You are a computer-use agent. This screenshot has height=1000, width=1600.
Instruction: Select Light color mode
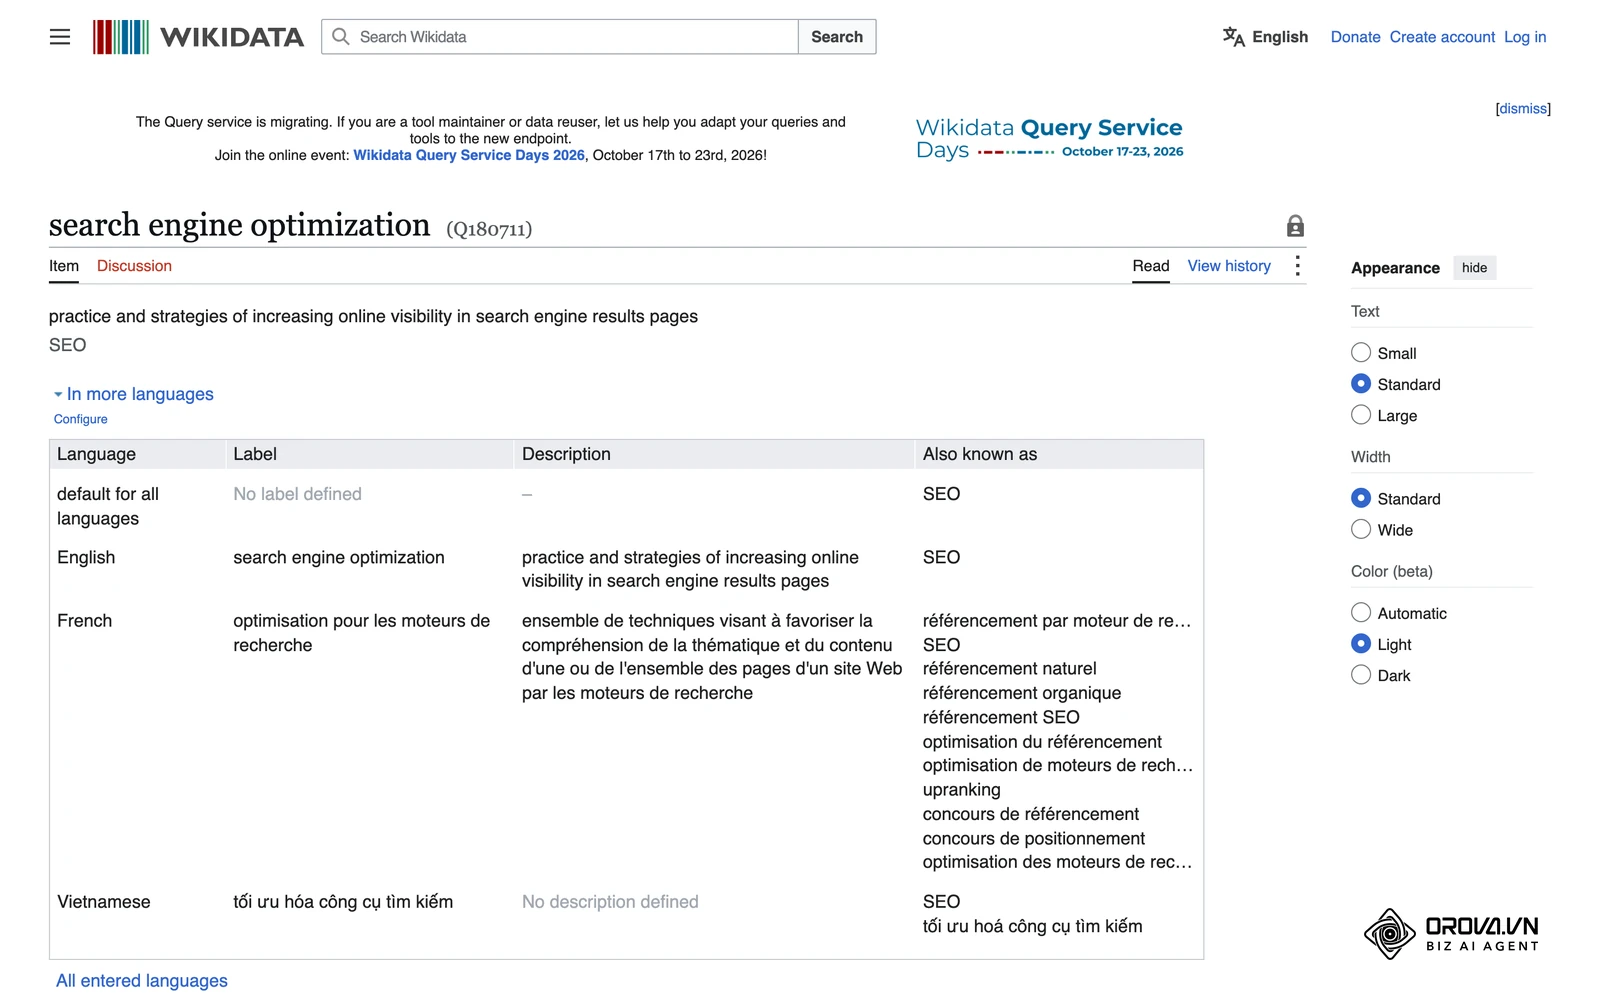pyautogui.click(x=1361, y=644)
